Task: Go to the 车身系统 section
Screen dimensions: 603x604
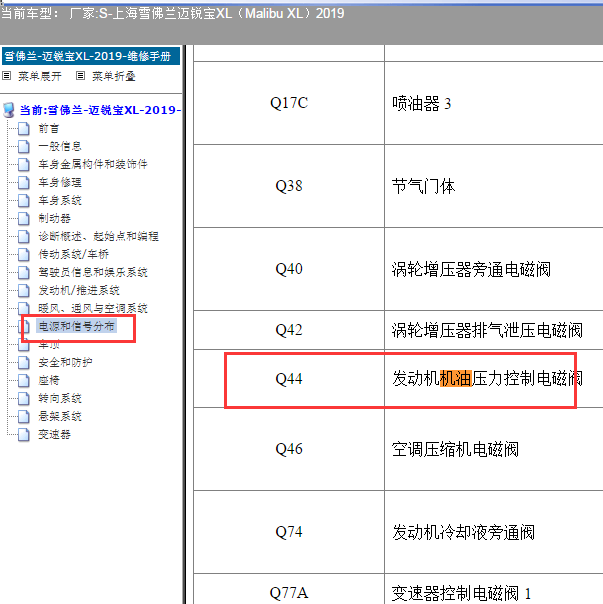Action: [x=60, y=200]
